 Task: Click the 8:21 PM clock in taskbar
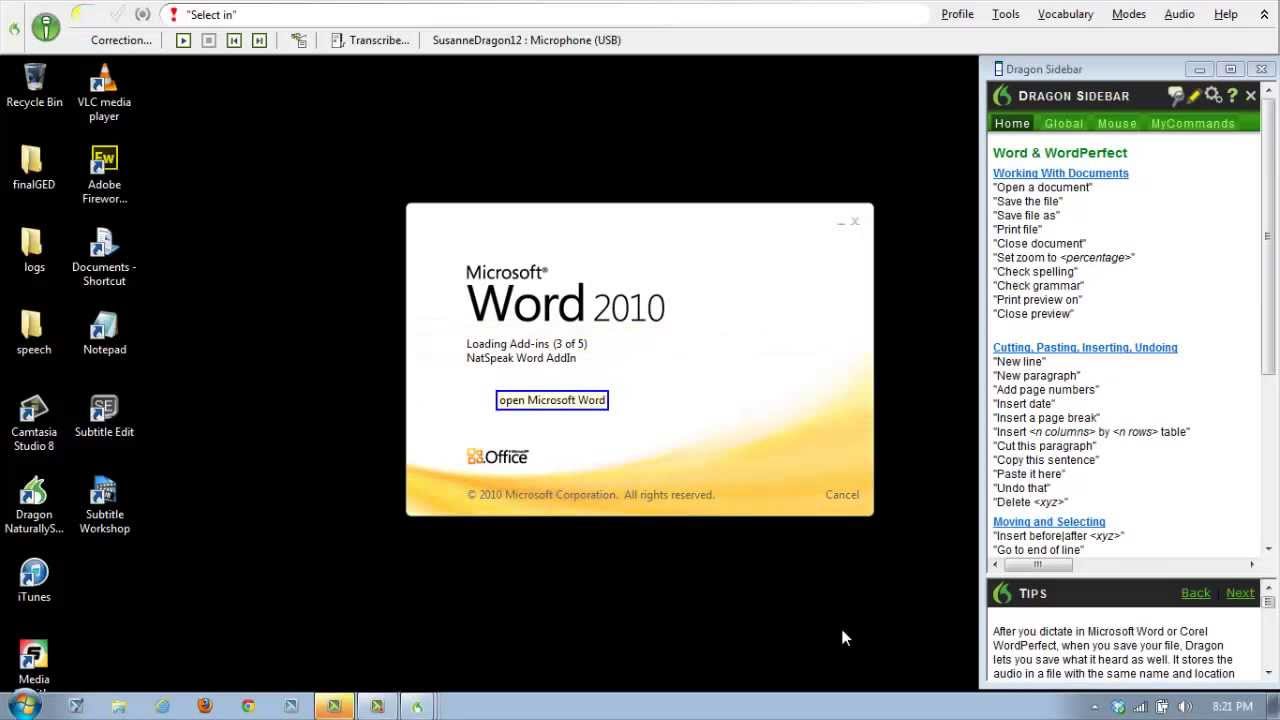(x=1232, y=706)
